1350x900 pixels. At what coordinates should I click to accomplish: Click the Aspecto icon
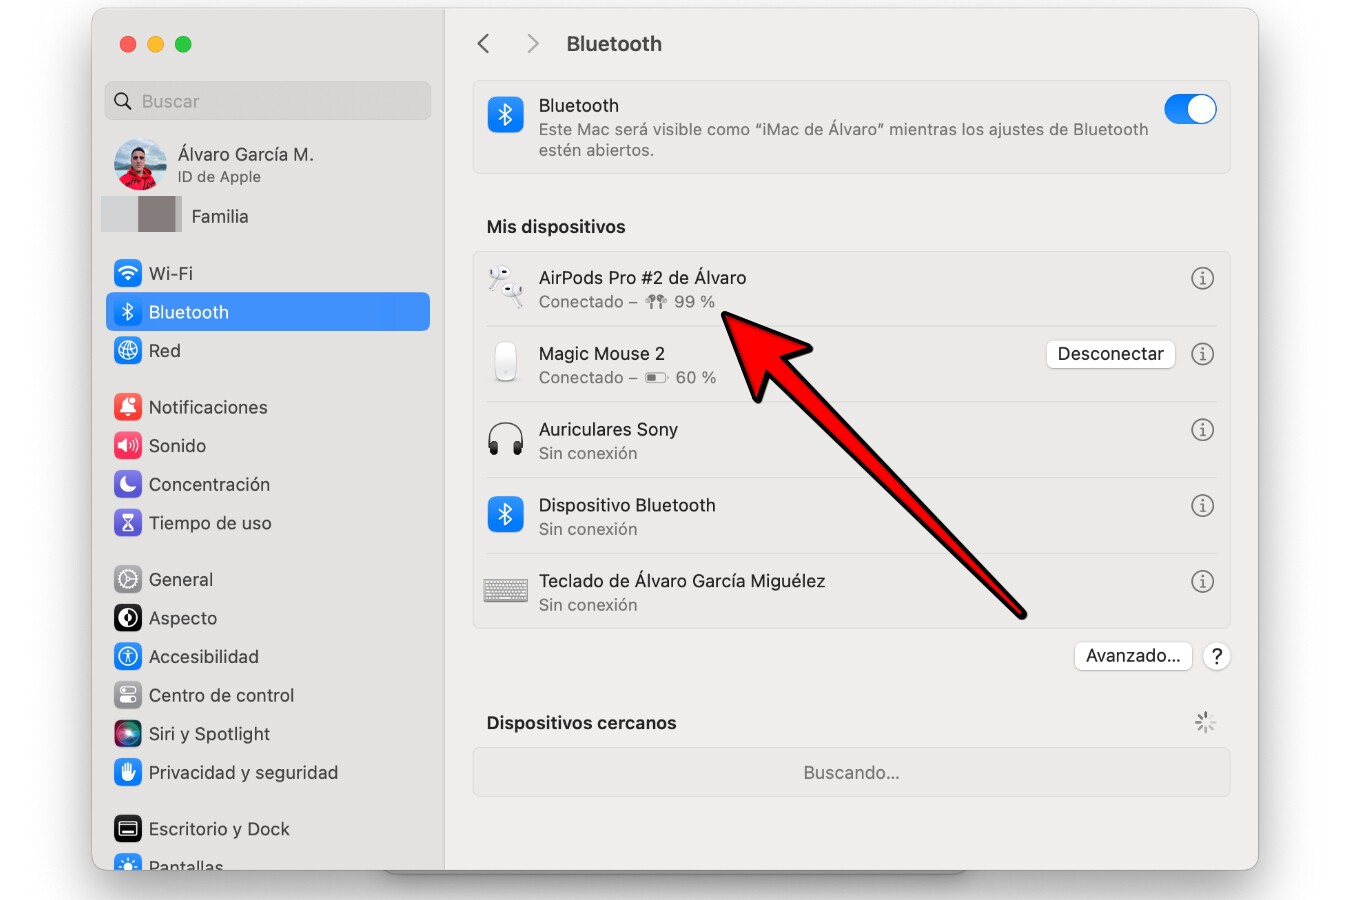point(128,618)
